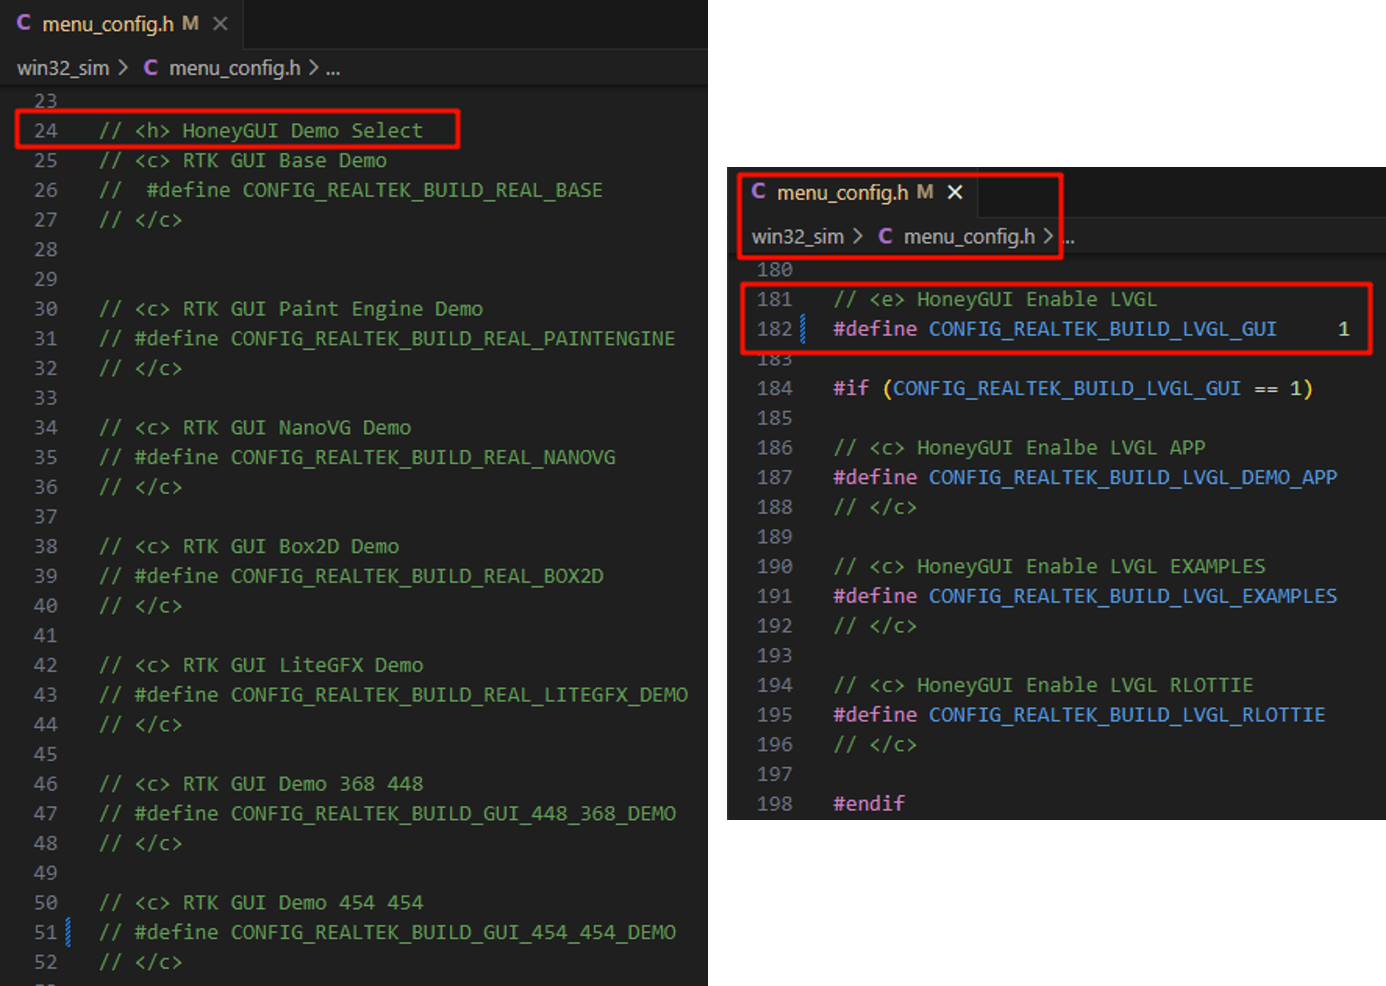Click CONFIG_REALTEK_BUILD_GUI_454_454_DEMO line
Screen dimensions: 1386x986
tap(387, 932)
